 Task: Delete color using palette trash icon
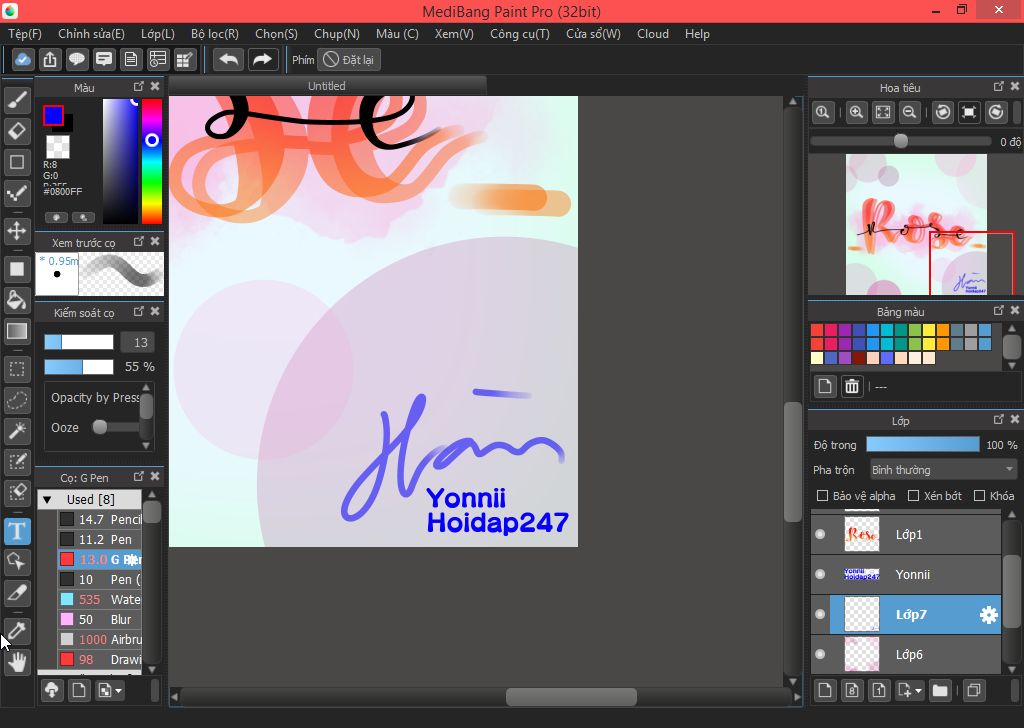tap(852, 386)
